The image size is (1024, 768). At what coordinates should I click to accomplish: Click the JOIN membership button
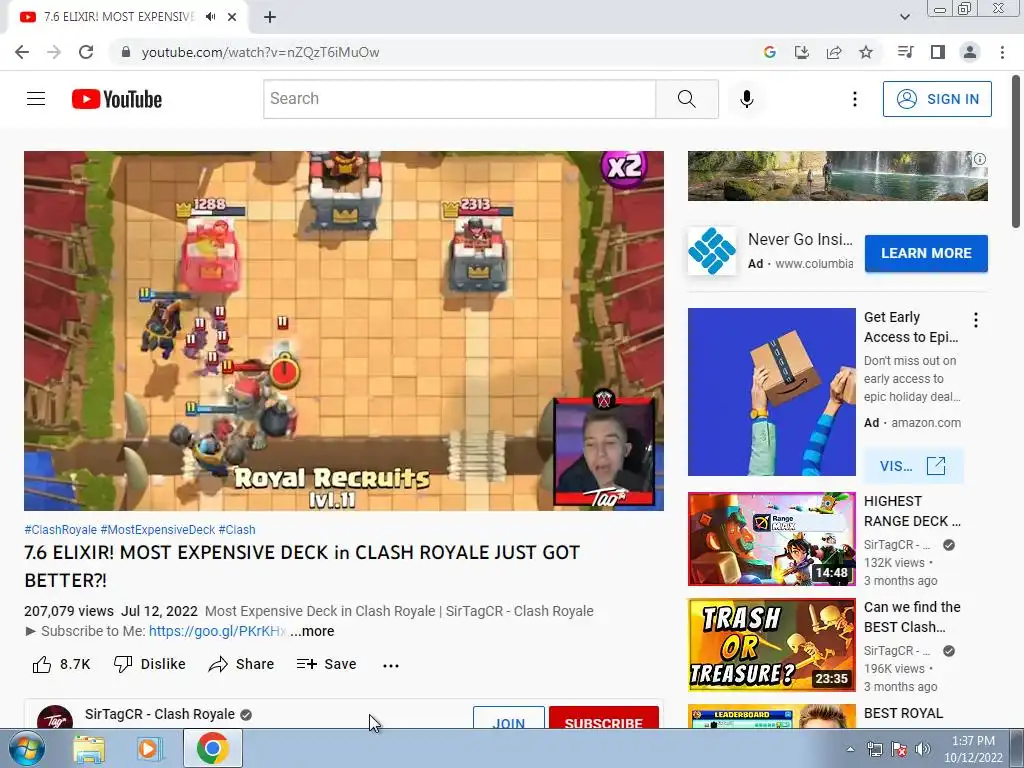point(509,718)
